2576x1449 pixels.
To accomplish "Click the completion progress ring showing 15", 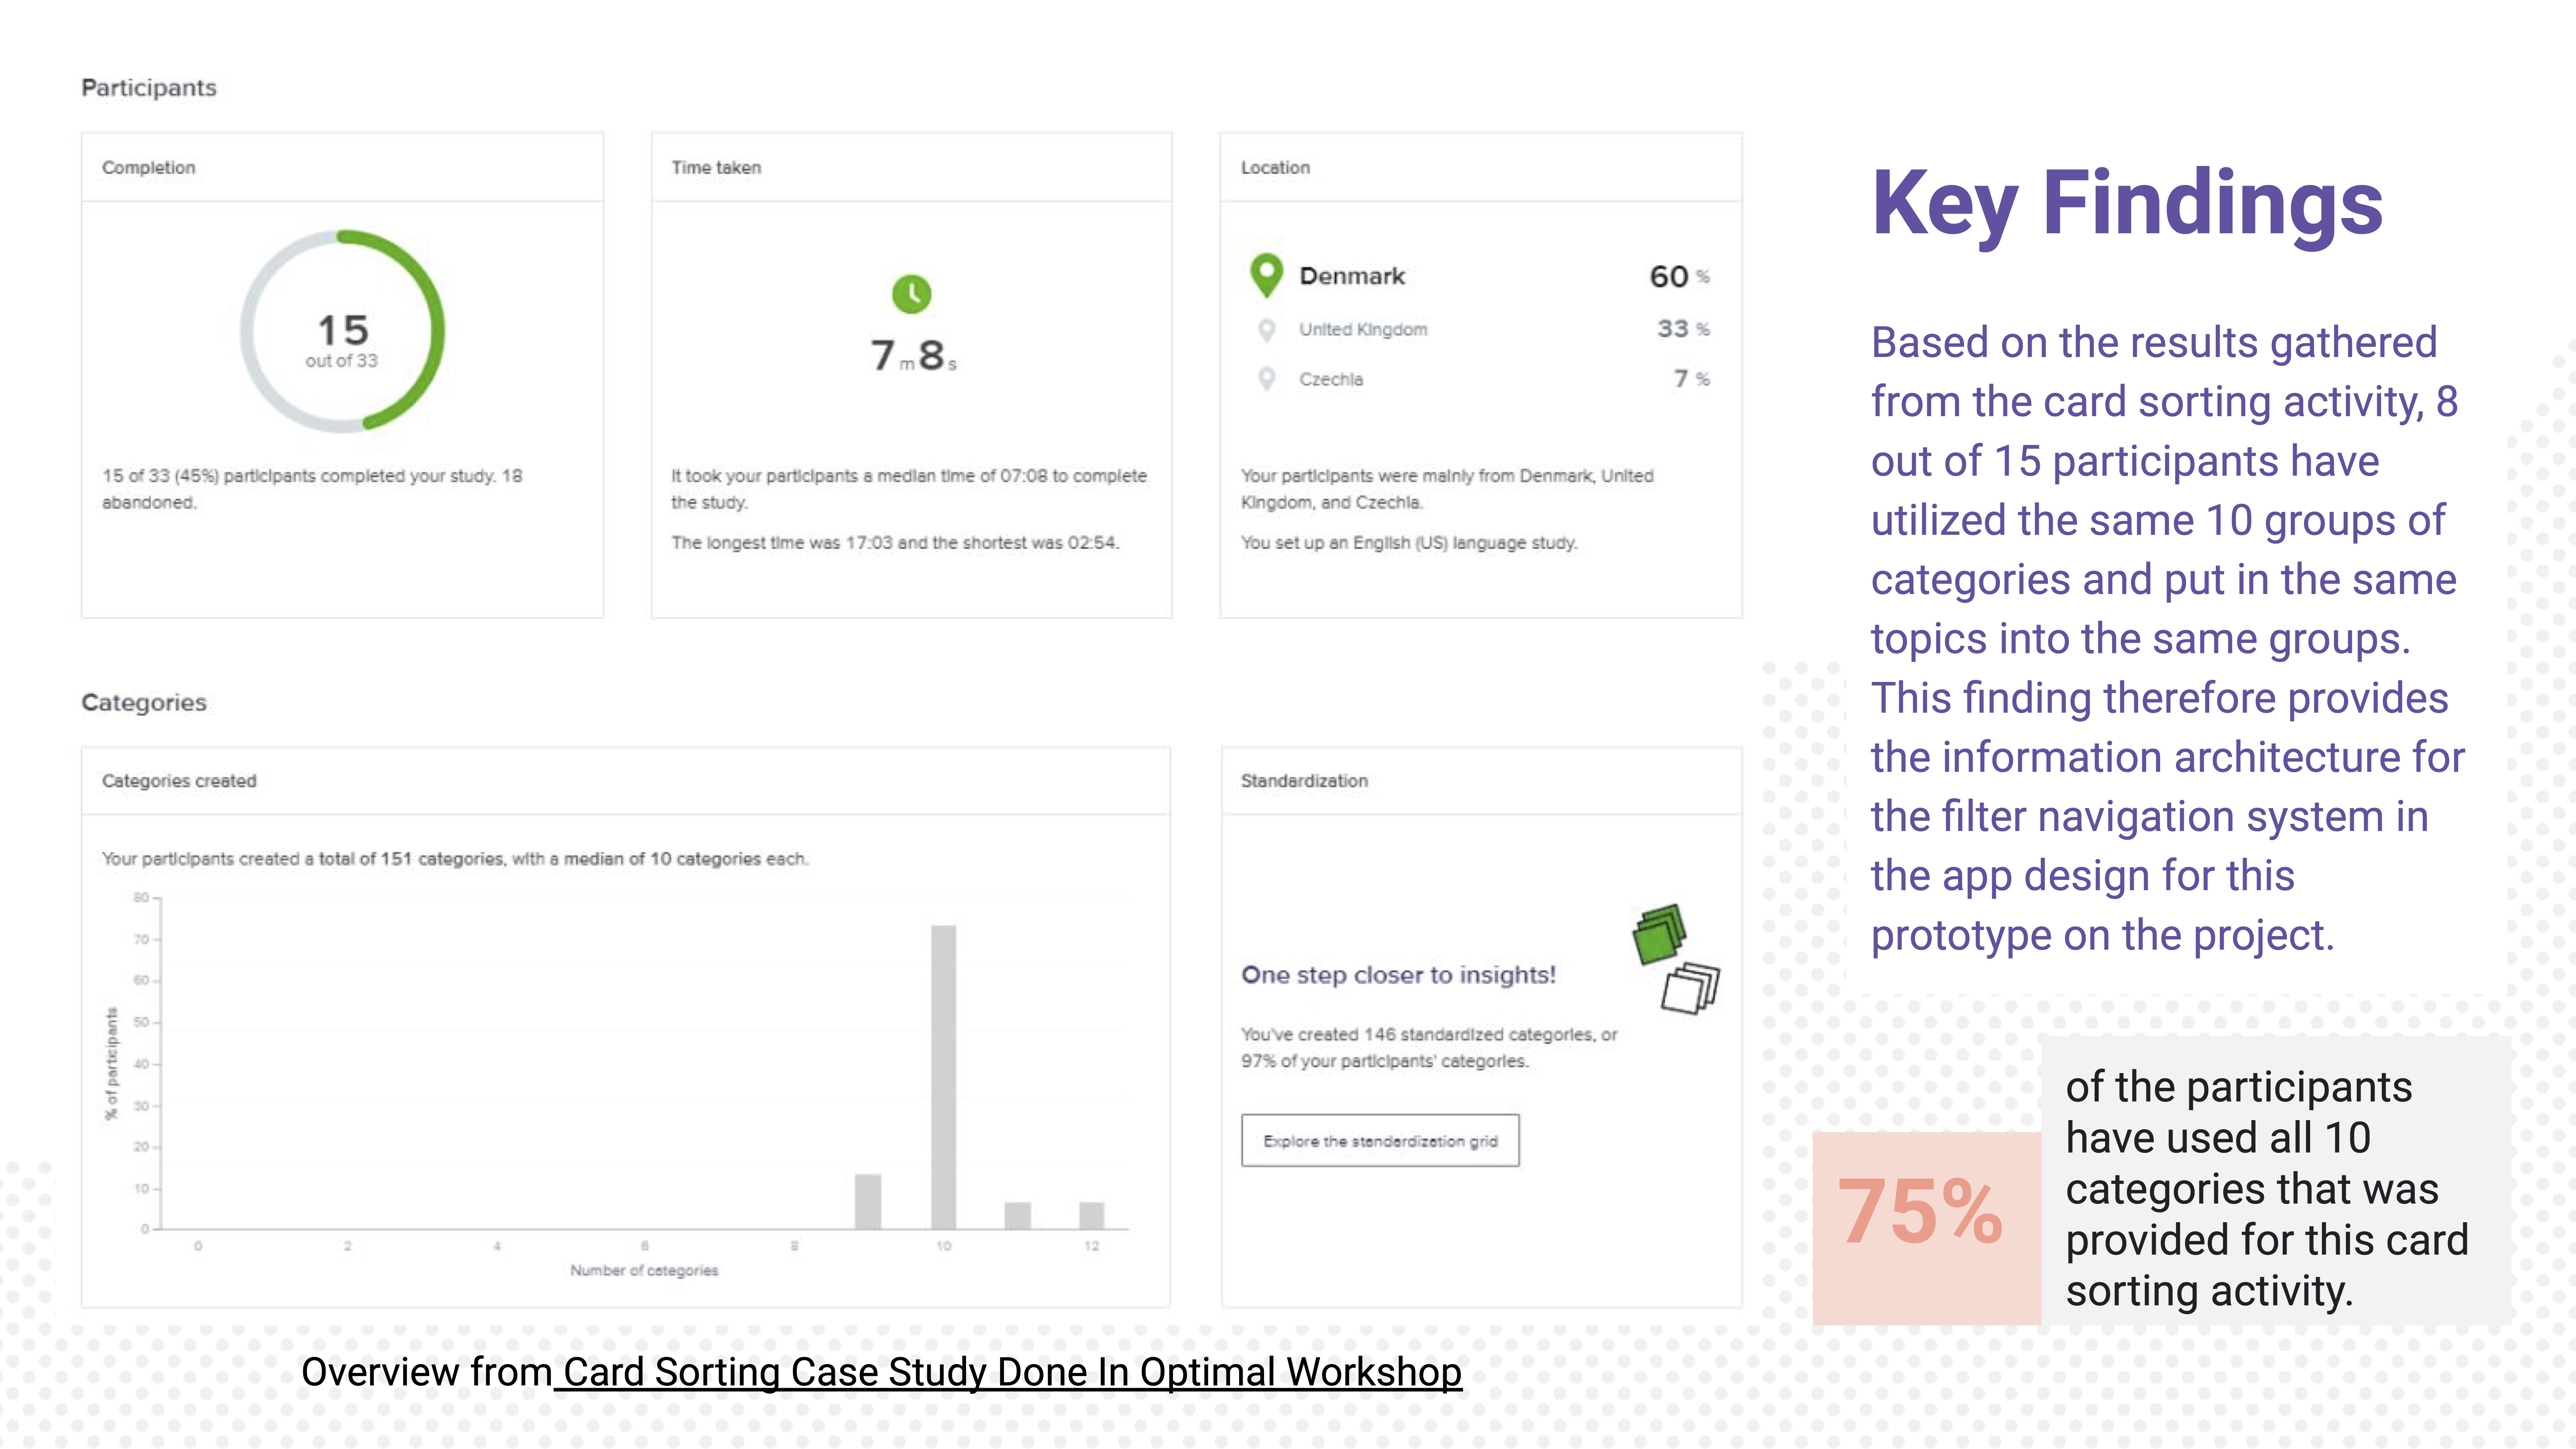I will (342, 331).
